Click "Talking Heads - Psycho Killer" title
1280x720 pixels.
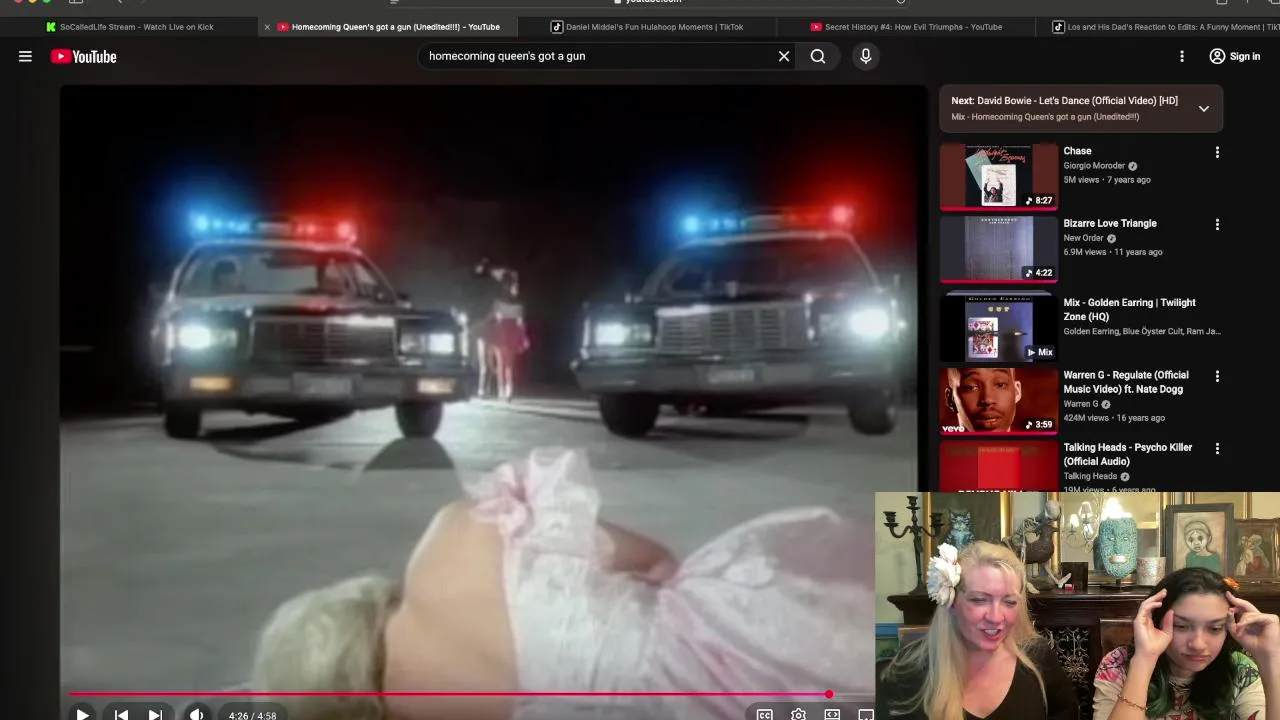(1128, 454)
